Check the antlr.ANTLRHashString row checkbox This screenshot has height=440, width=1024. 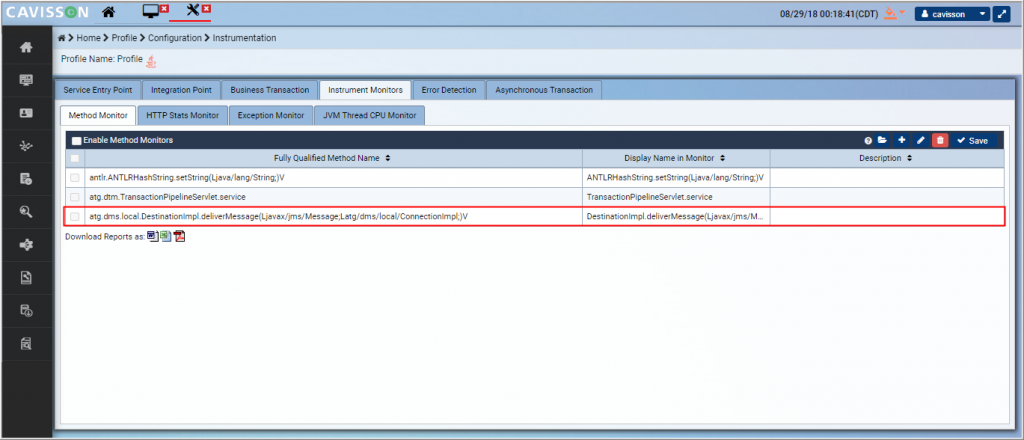coord(75,177)
